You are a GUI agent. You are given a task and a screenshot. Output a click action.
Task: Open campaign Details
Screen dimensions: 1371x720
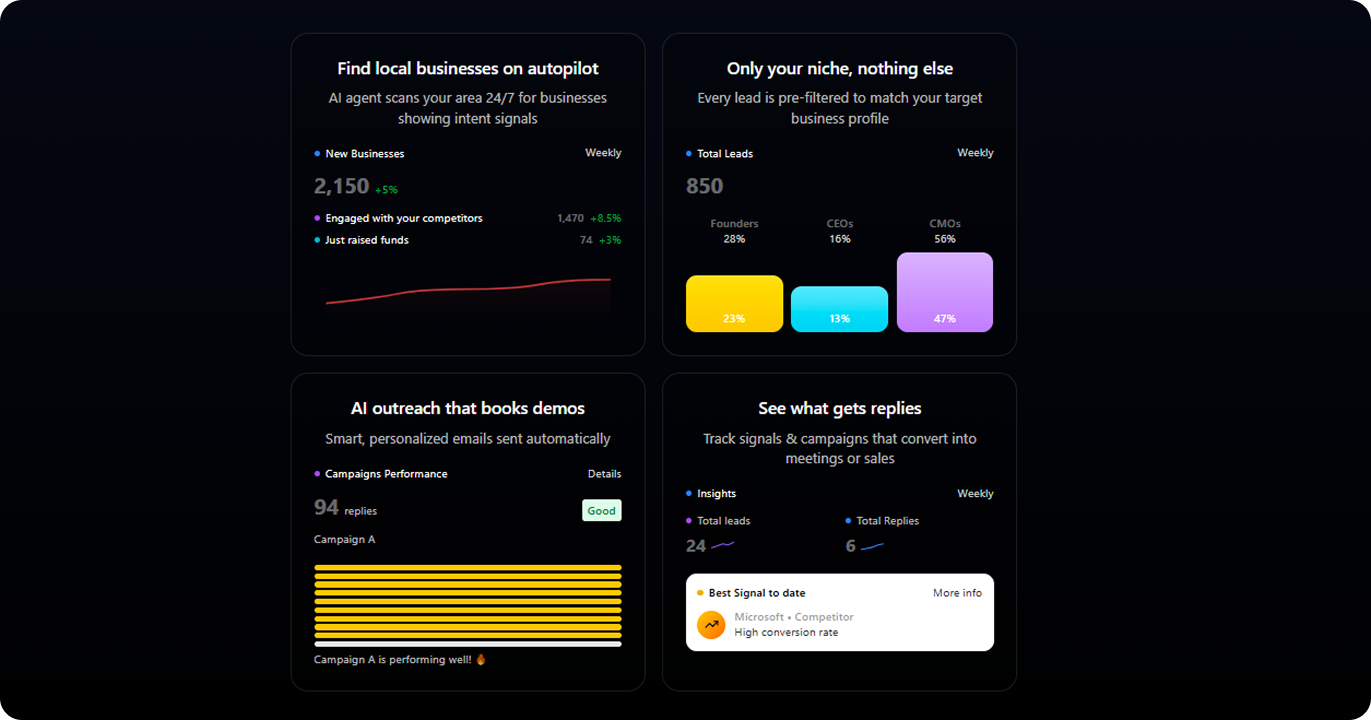[x=604, y=473]
